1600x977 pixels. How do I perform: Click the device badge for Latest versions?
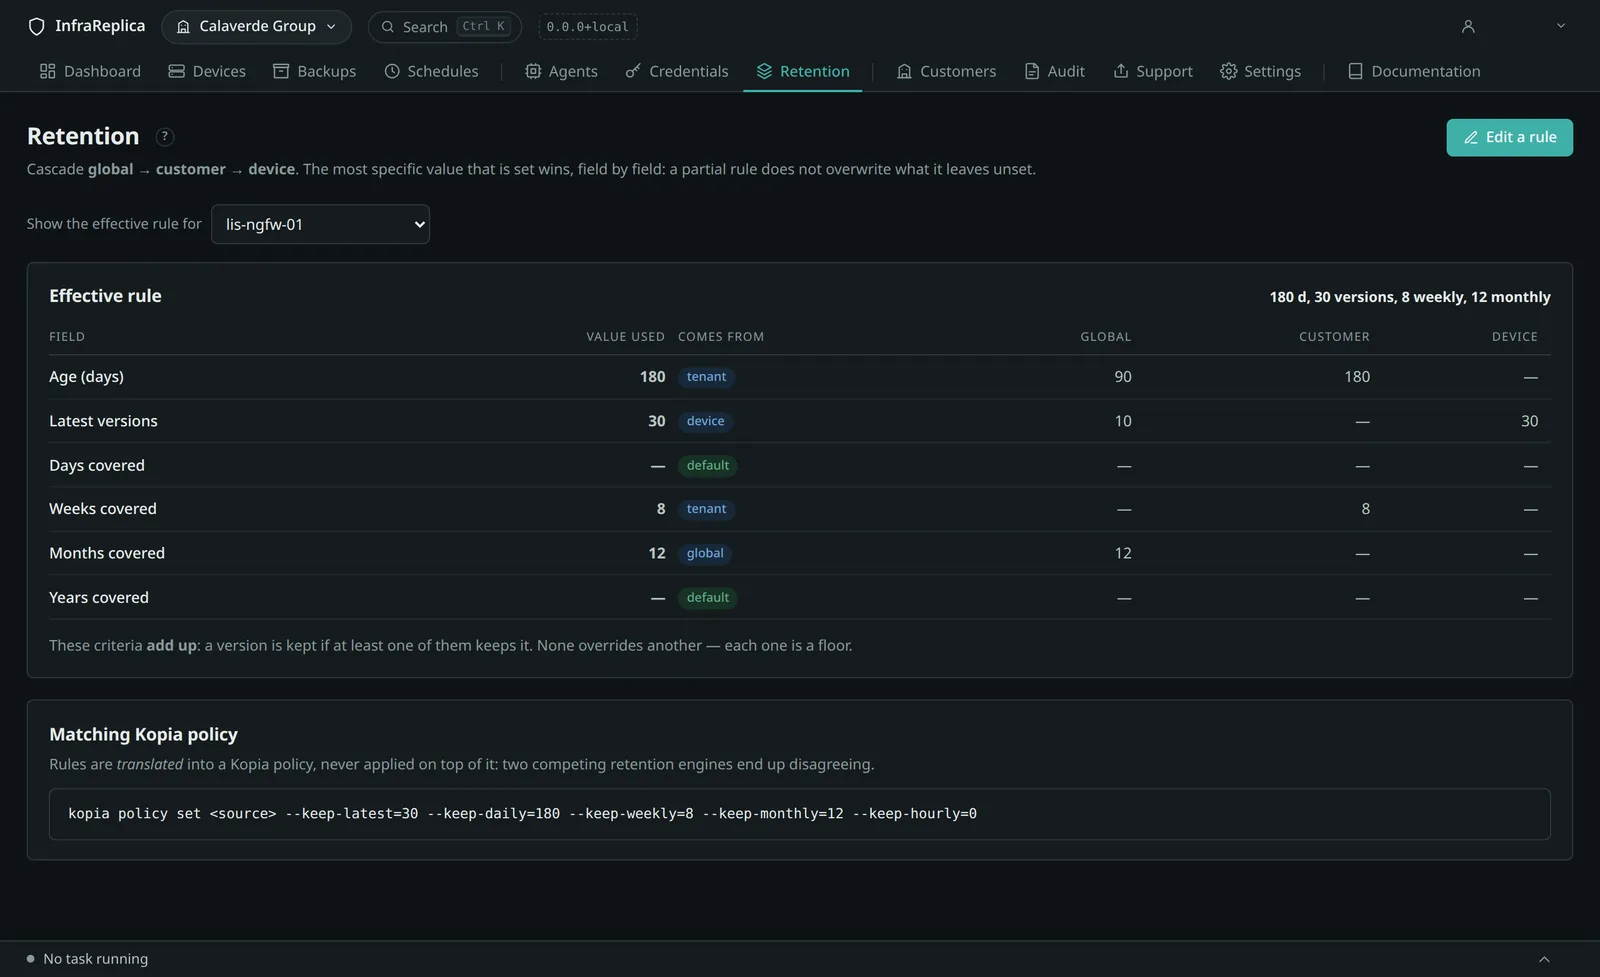point(705,421)
